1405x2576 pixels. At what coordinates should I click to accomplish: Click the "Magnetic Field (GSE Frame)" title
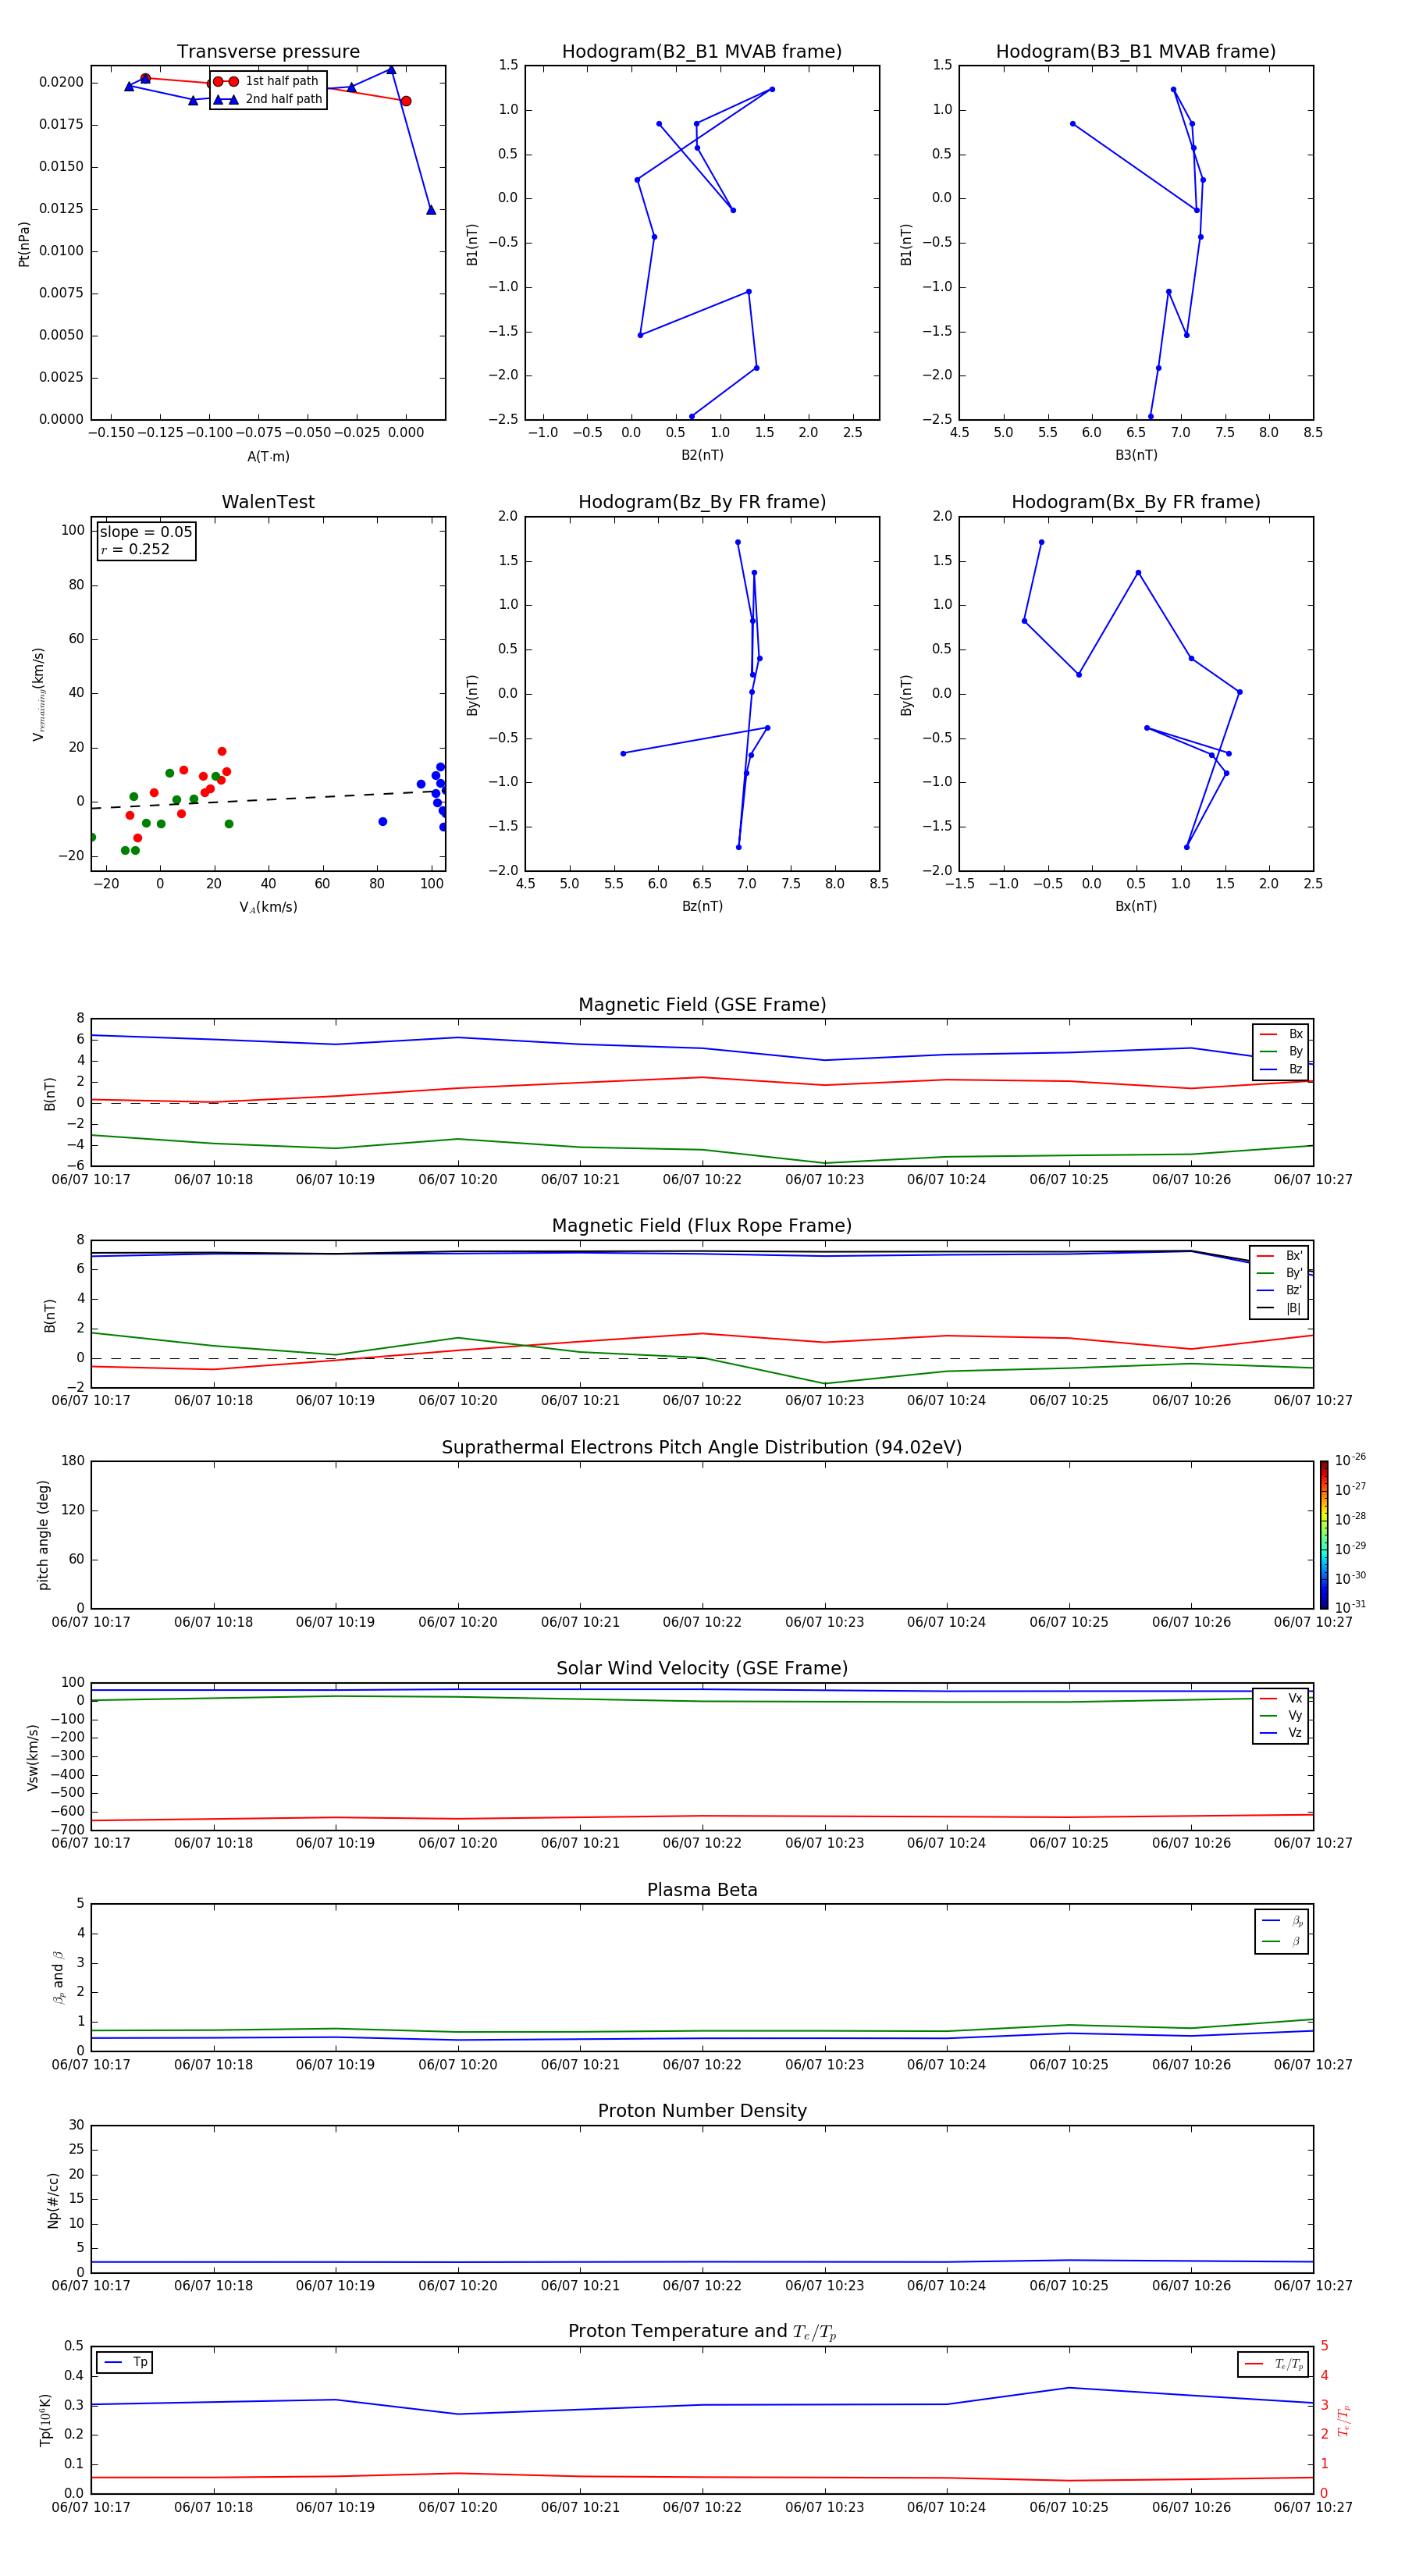(x=702, y=1005)
